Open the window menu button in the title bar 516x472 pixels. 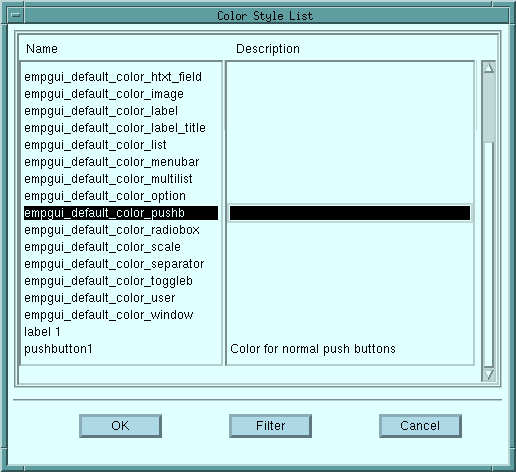tap(16, 15)
